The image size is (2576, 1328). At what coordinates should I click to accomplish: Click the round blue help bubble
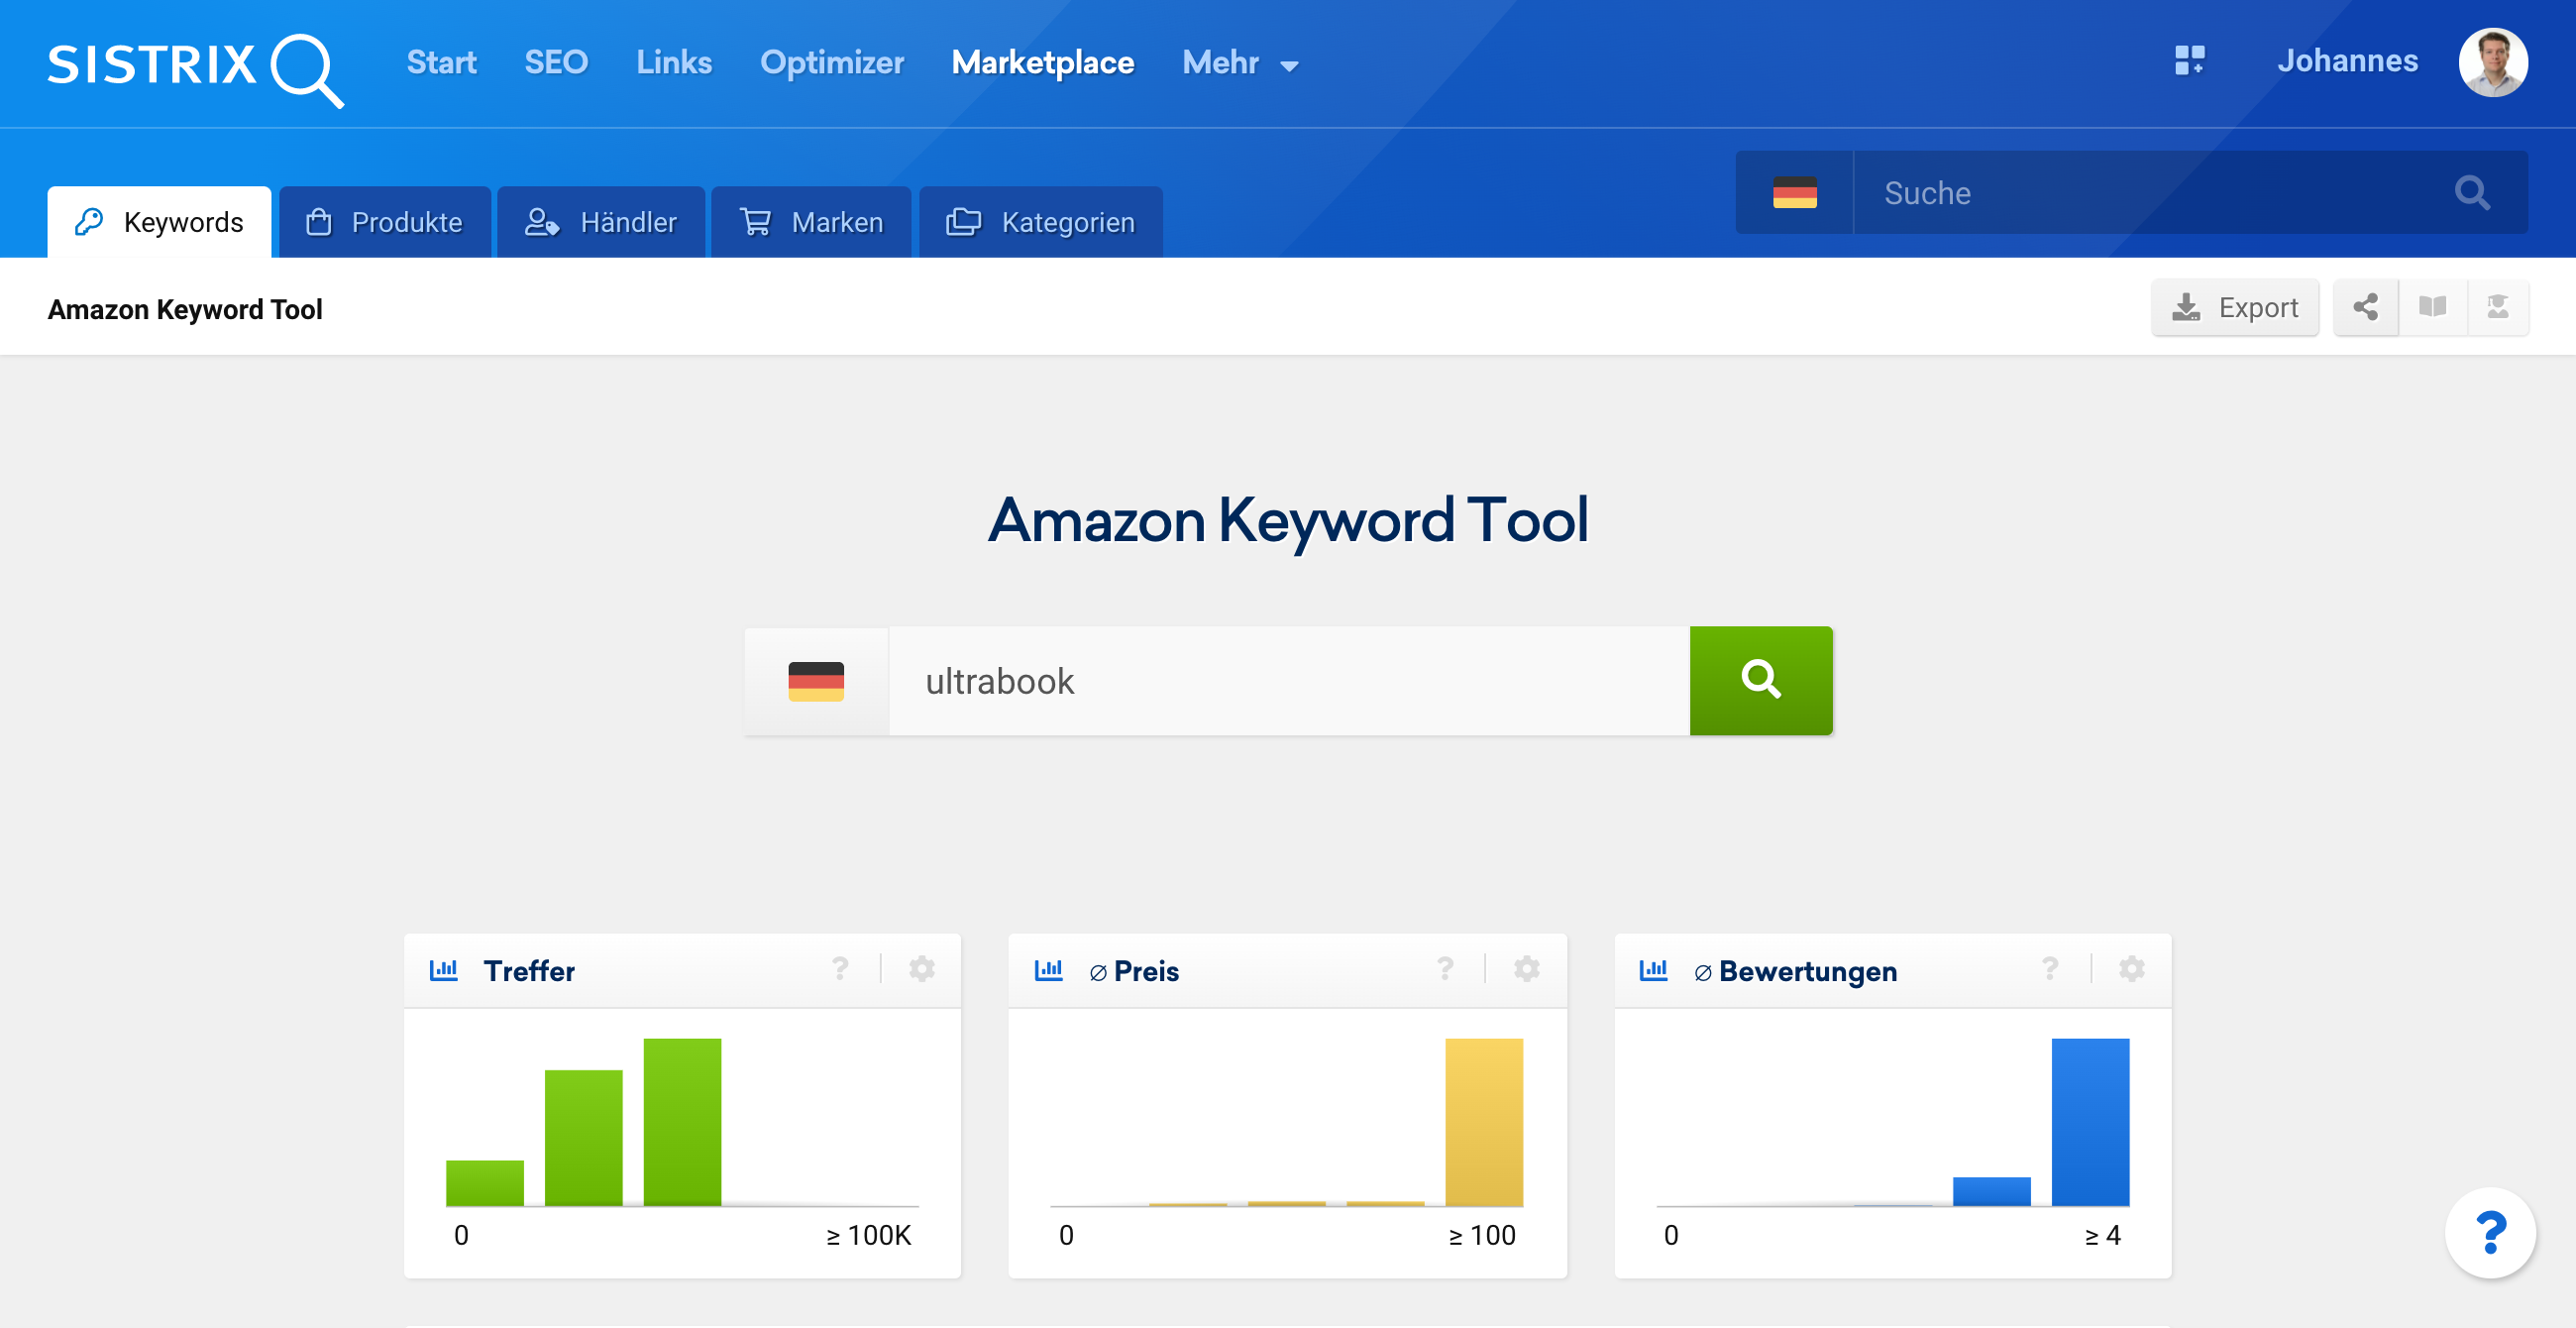click(x=2489, y=1232)
